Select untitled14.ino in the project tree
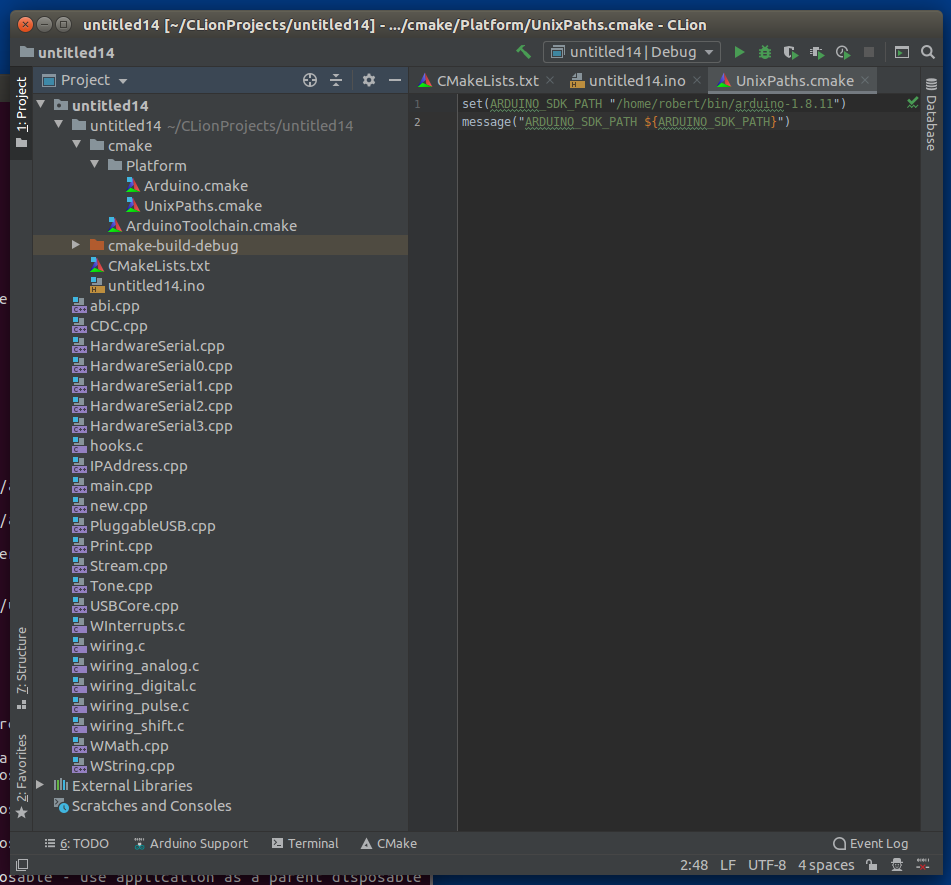Viewport: 951px width, 885px height. coord(156,286)
